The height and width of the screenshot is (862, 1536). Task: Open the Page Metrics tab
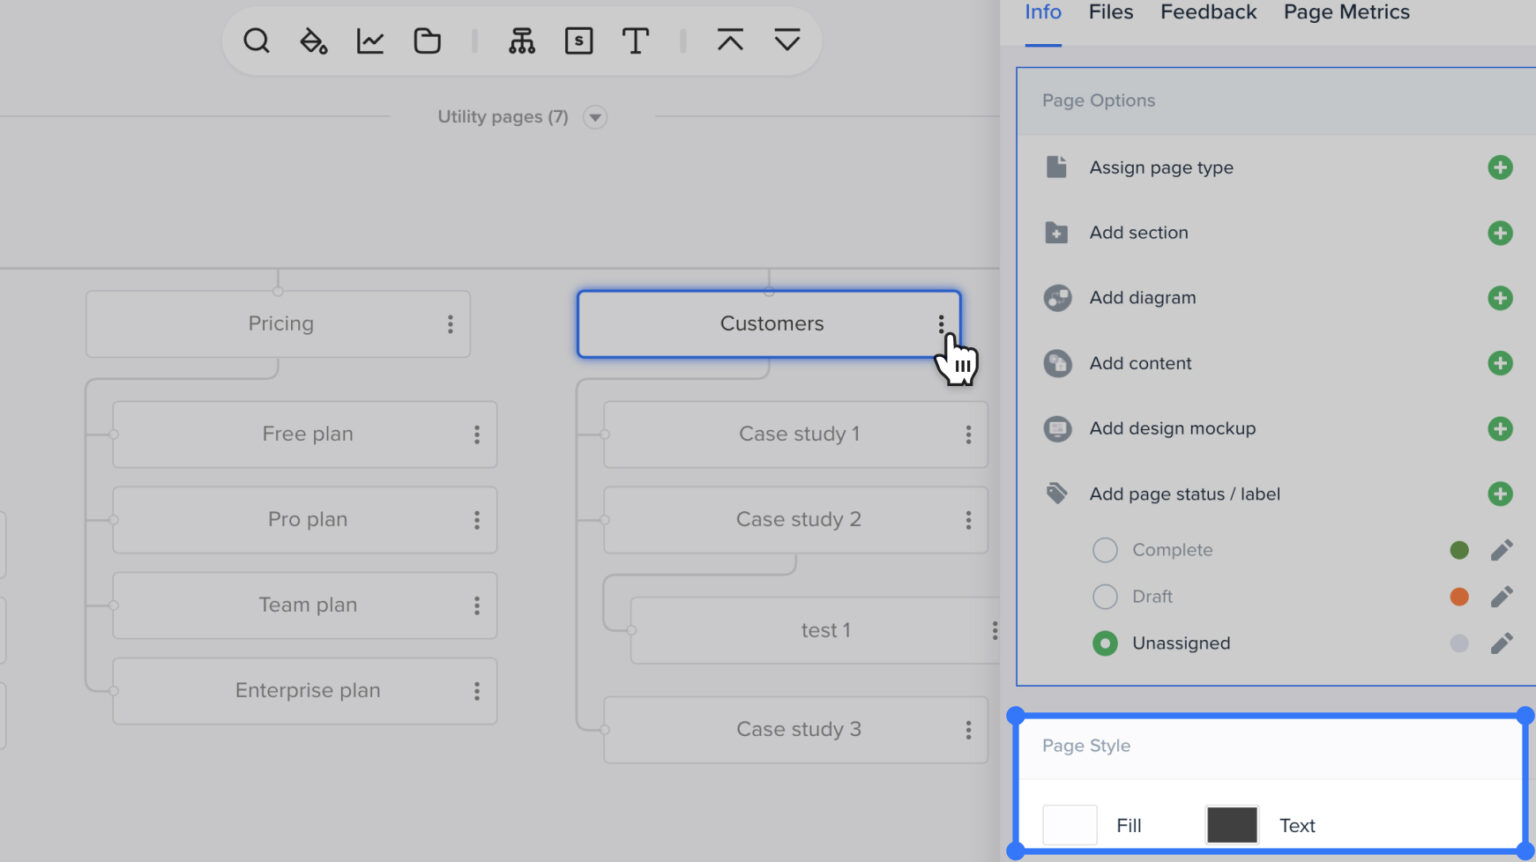[1345, 12]
